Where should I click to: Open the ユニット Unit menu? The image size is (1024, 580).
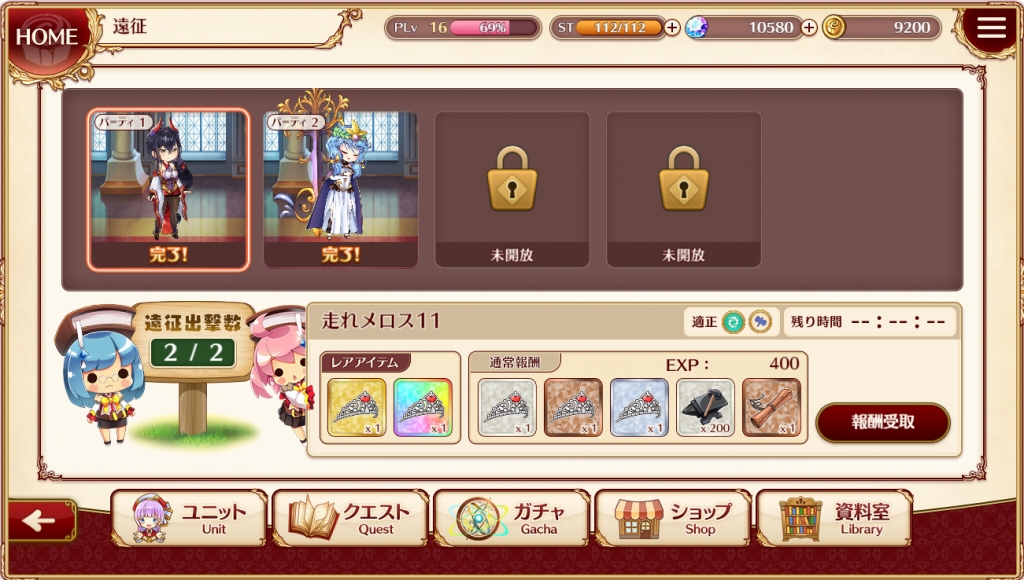[189, 519]
